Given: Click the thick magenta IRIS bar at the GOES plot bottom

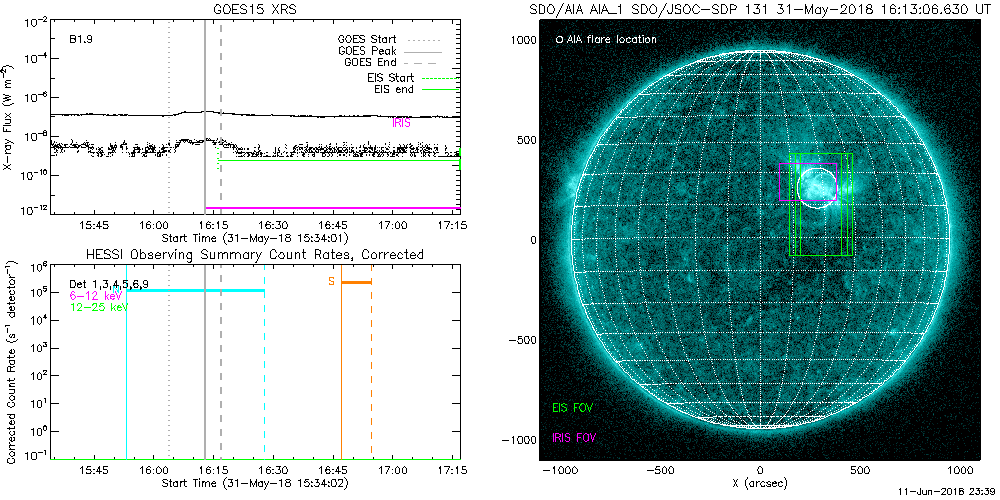Looking at the screenshot, I should pos(333,208).
